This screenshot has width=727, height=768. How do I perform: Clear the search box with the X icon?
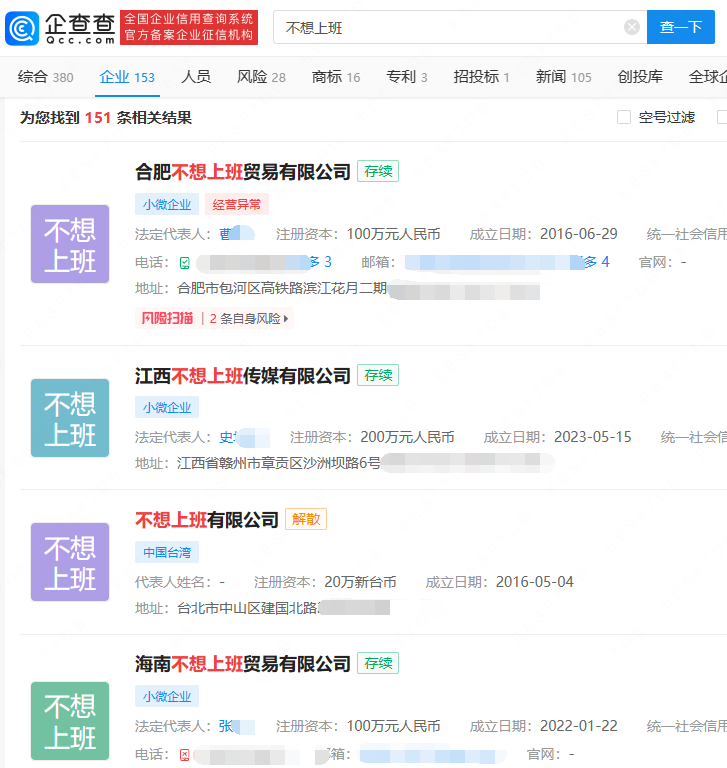click(632, 27)
